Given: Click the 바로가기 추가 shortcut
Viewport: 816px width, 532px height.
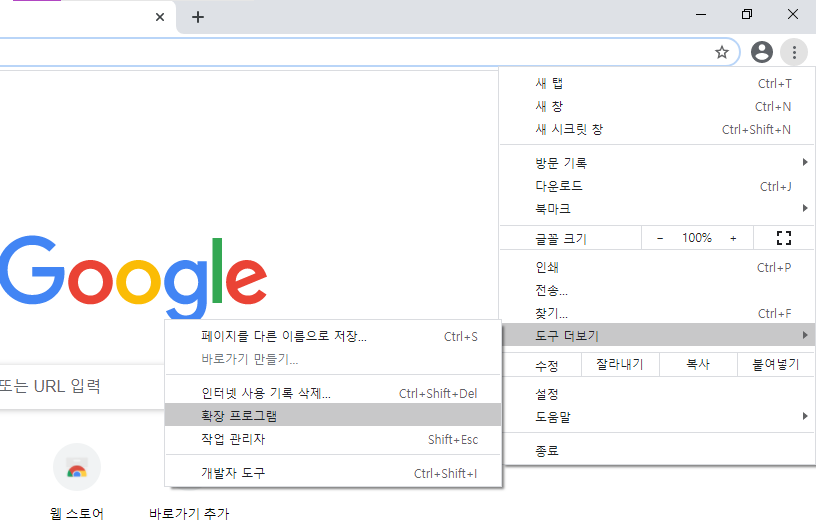Looking at the screenshot, I should pos(189,514).
